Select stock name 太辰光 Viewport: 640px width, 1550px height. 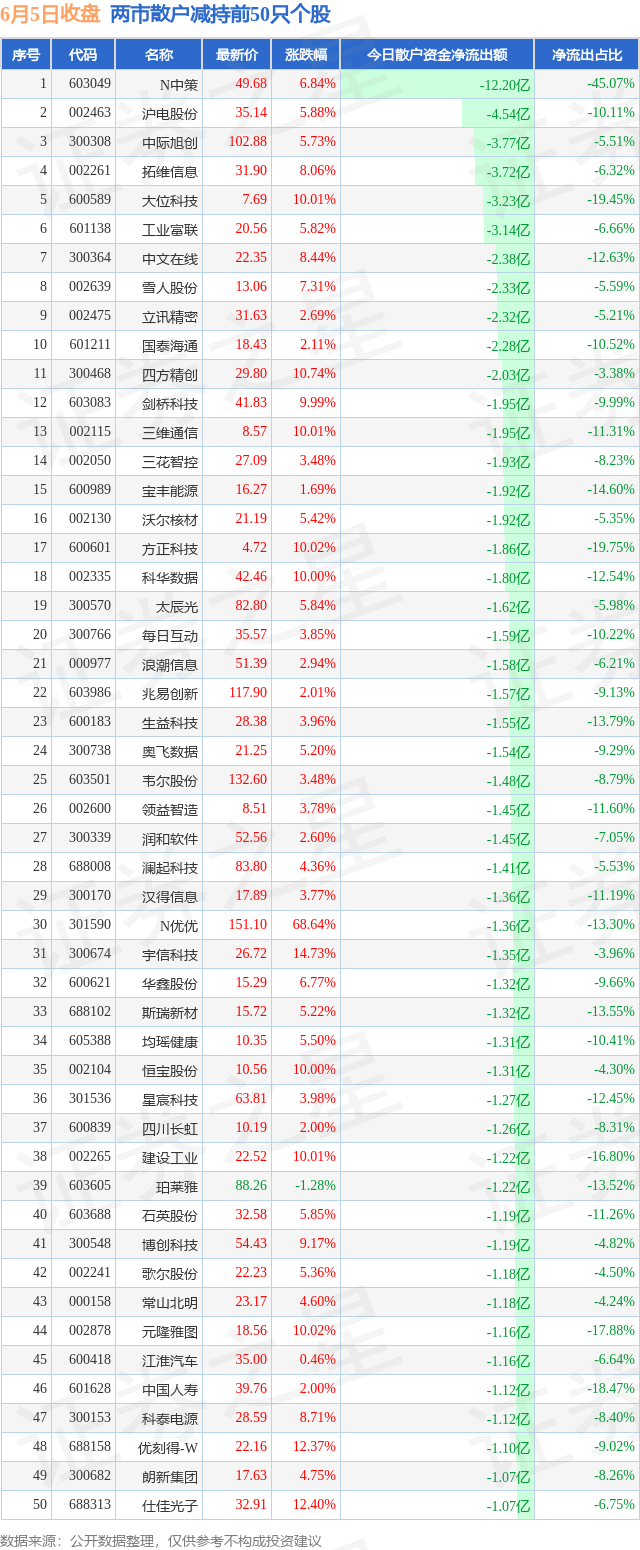coord(177,606)
